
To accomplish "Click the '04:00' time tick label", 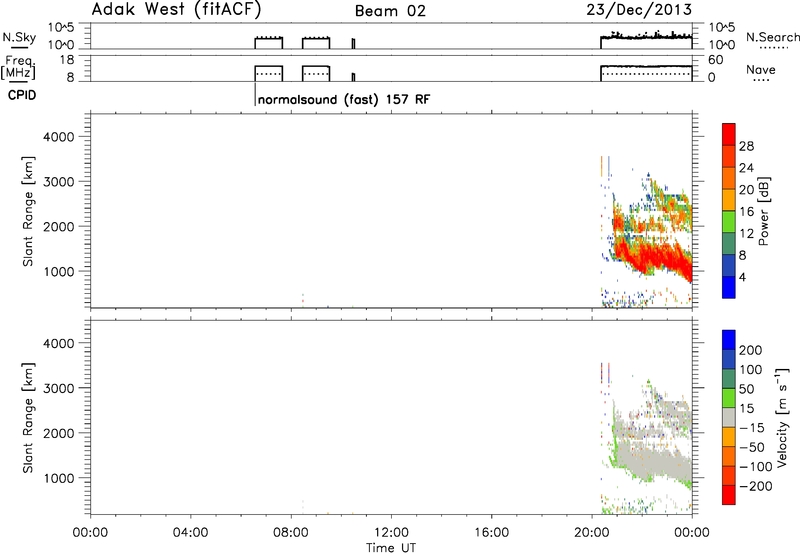I will coord(190,533).
